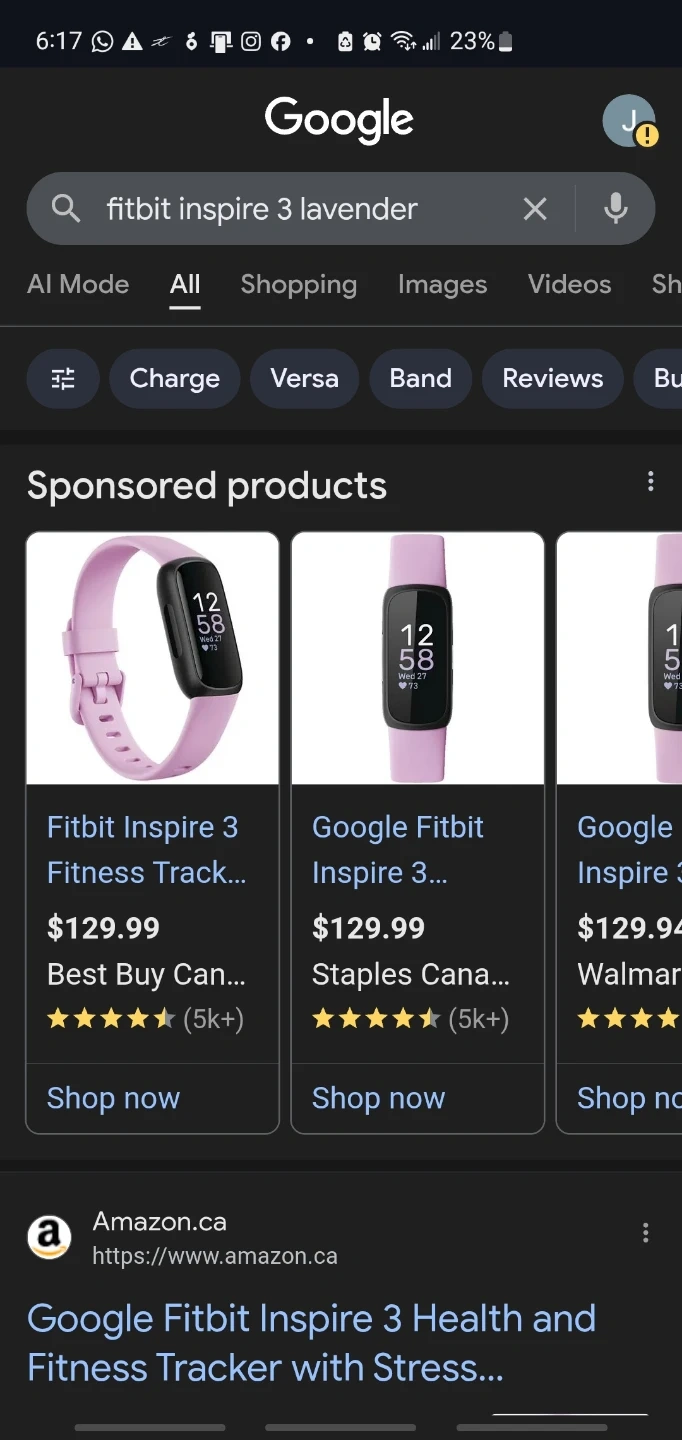Tap the Google logo
Viewport: 682px width, 1440px height.
point(339,121)
